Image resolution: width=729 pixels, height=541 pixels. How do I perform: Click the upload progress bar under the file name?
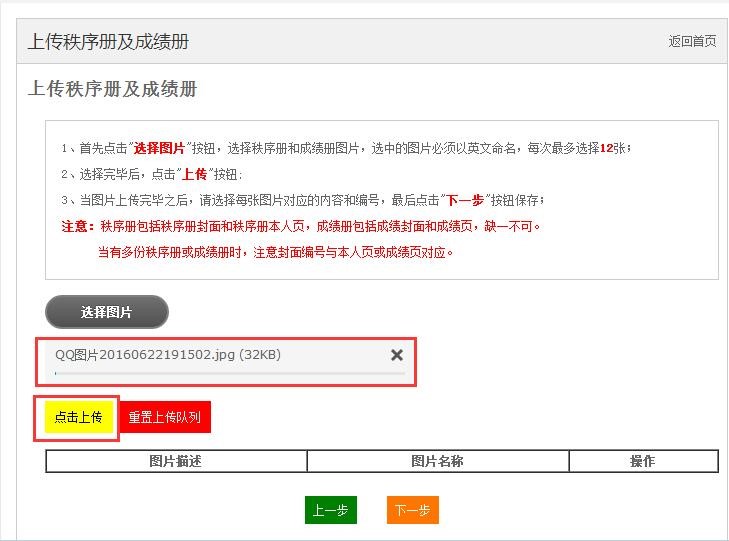pyautogui.click(x=230, y=373)
